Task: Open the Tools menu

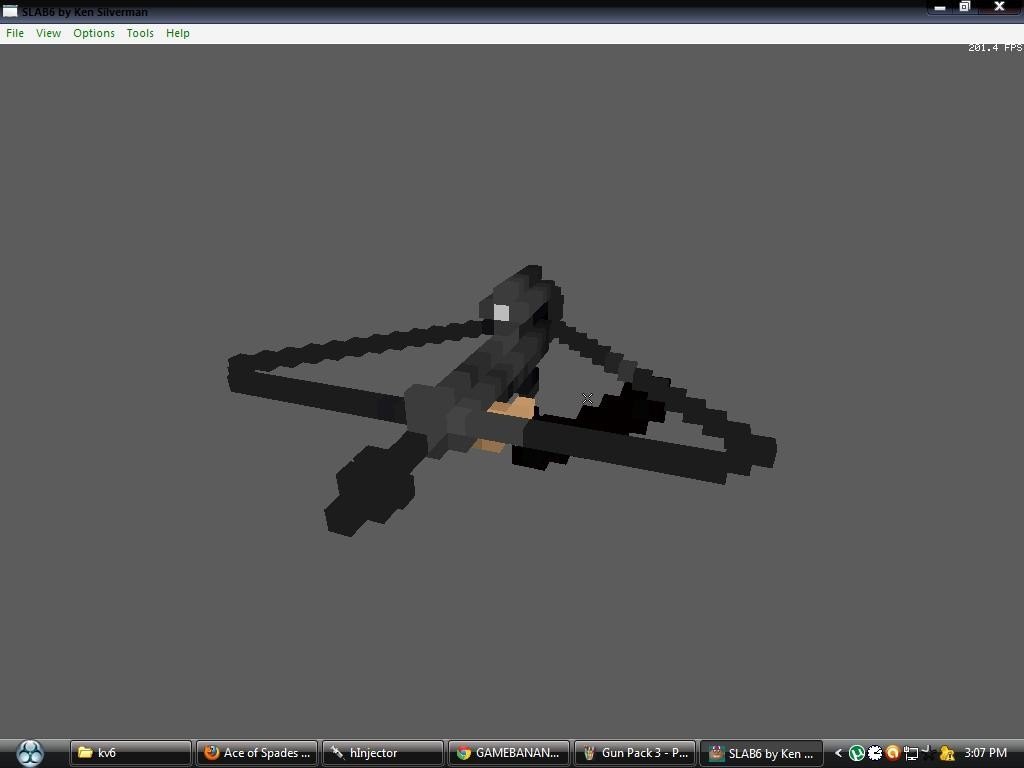Action: point(140,33)
